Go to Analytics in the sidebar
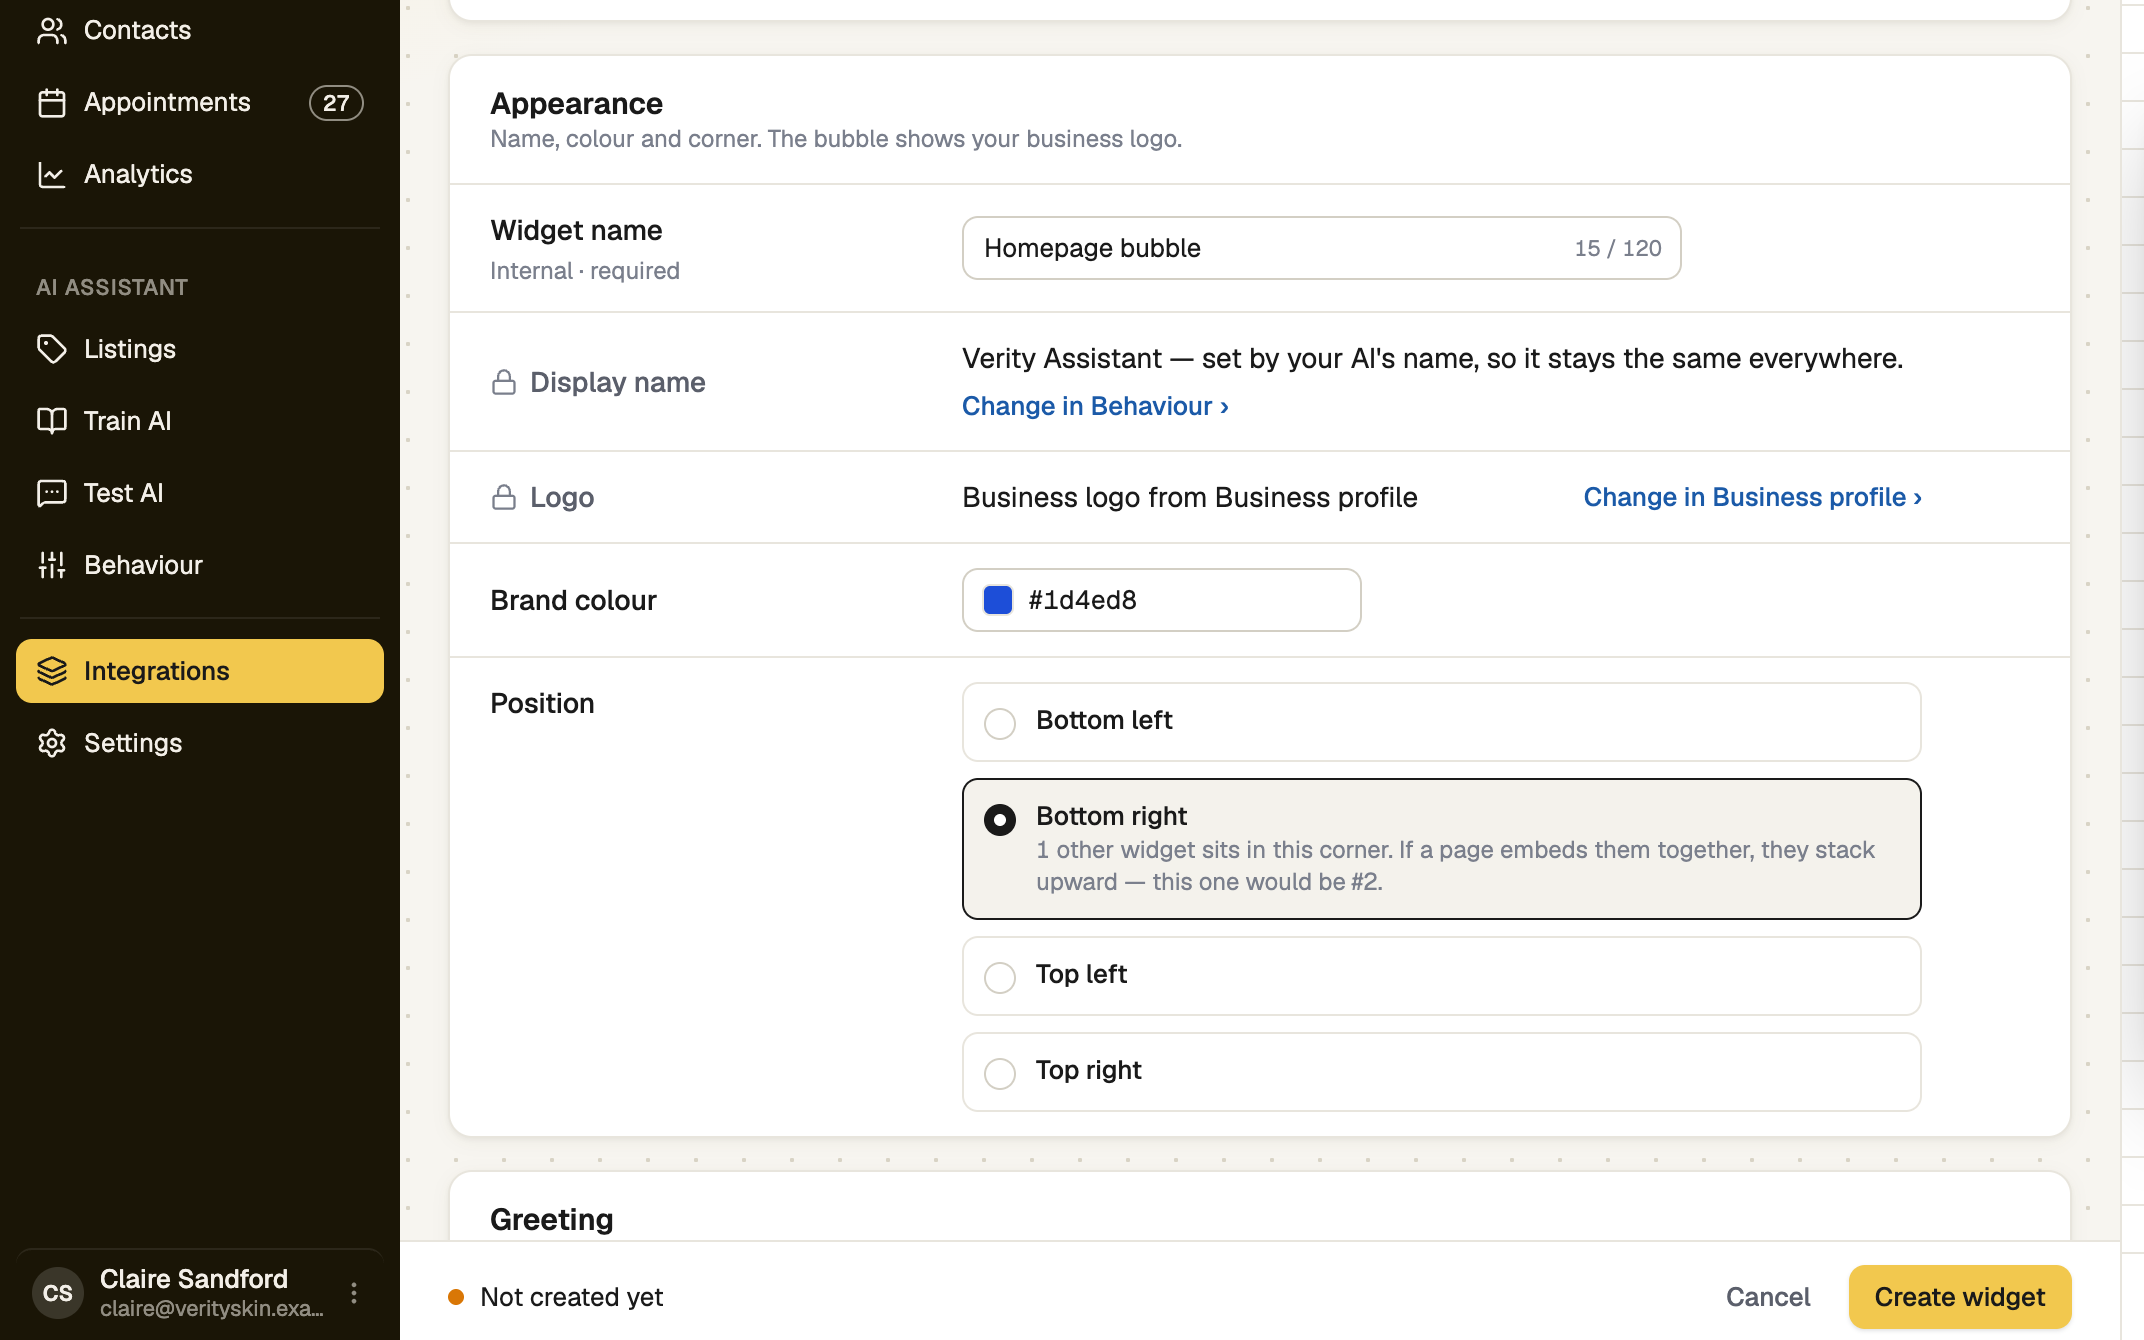 (200, 175)
